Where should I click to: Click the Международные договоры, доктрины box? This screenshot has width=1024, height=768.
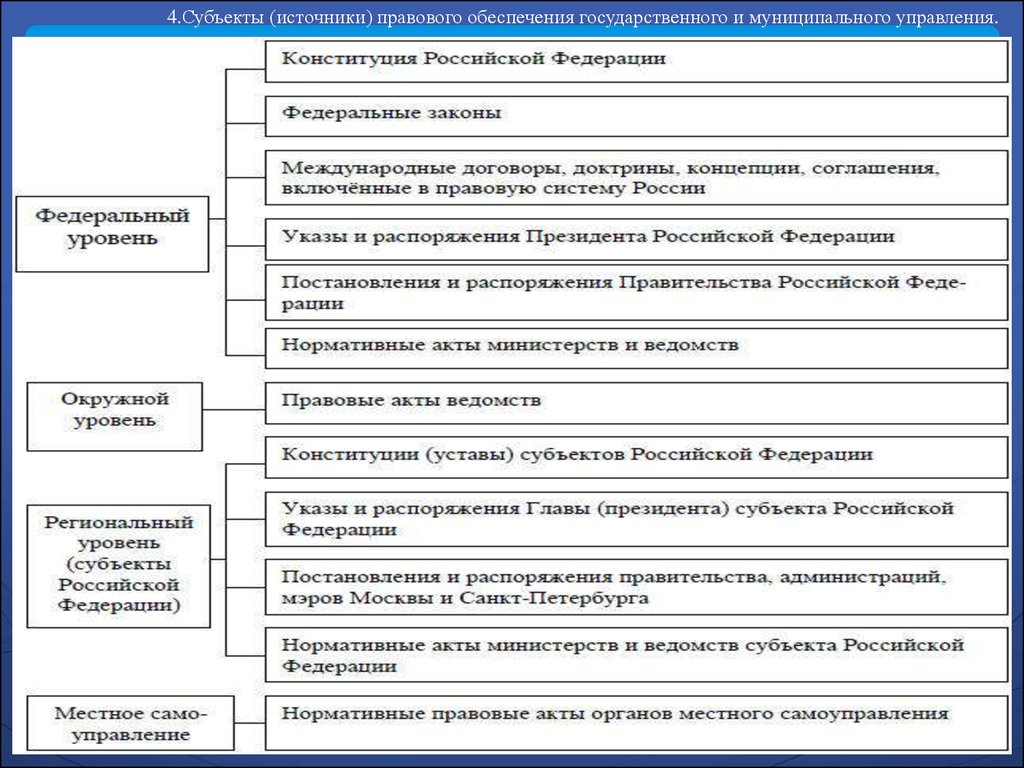636,177
